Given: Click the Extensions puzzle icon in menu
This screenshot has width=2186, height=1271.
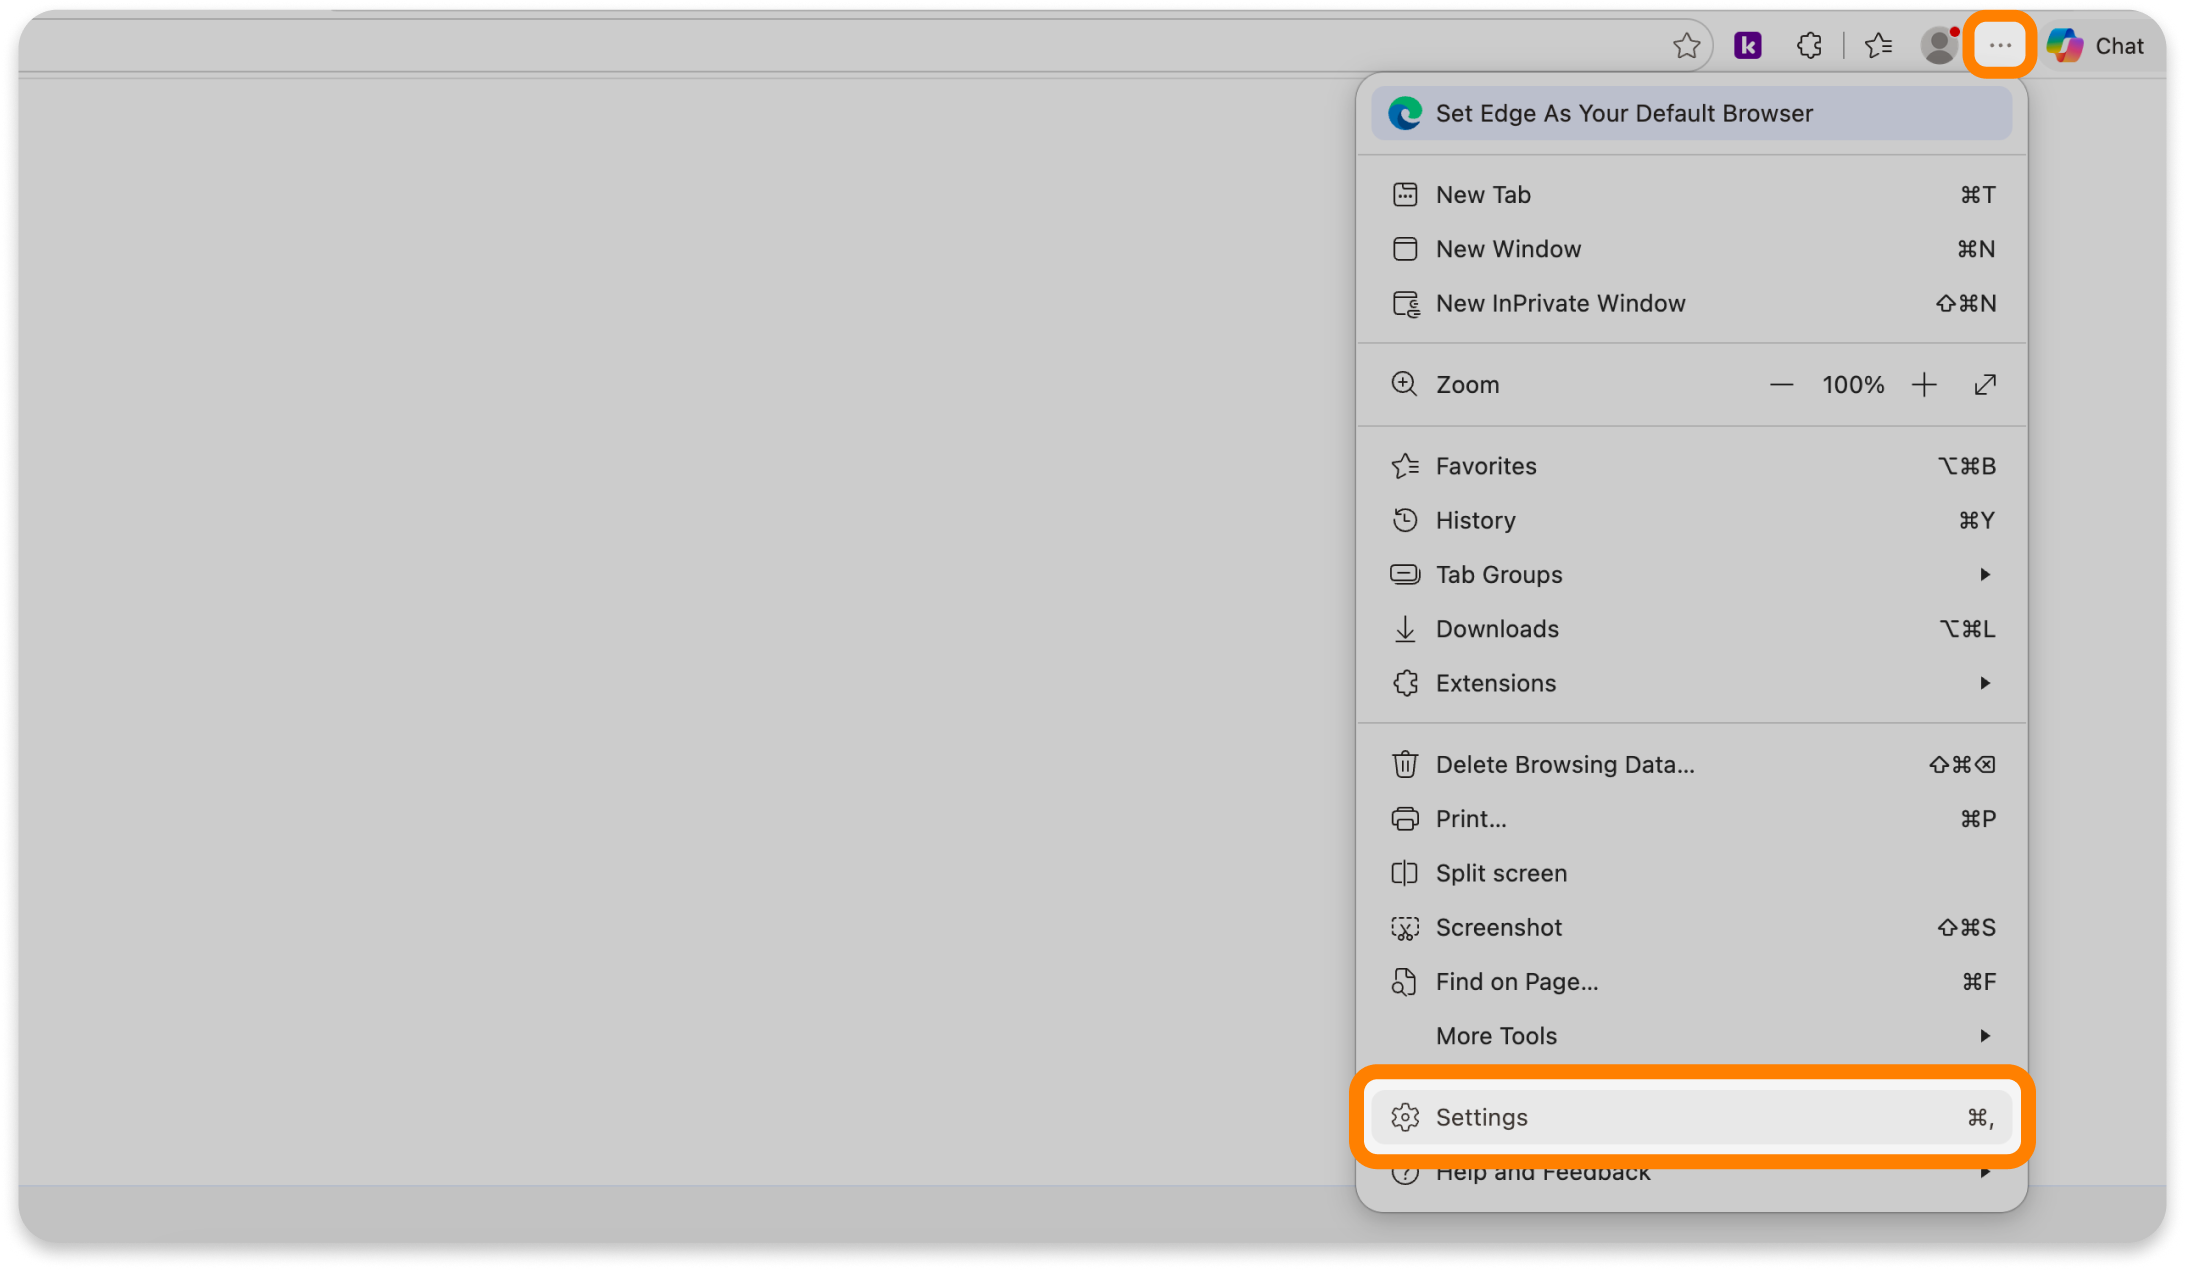Looking at the screenshot, I should 1405,683.
